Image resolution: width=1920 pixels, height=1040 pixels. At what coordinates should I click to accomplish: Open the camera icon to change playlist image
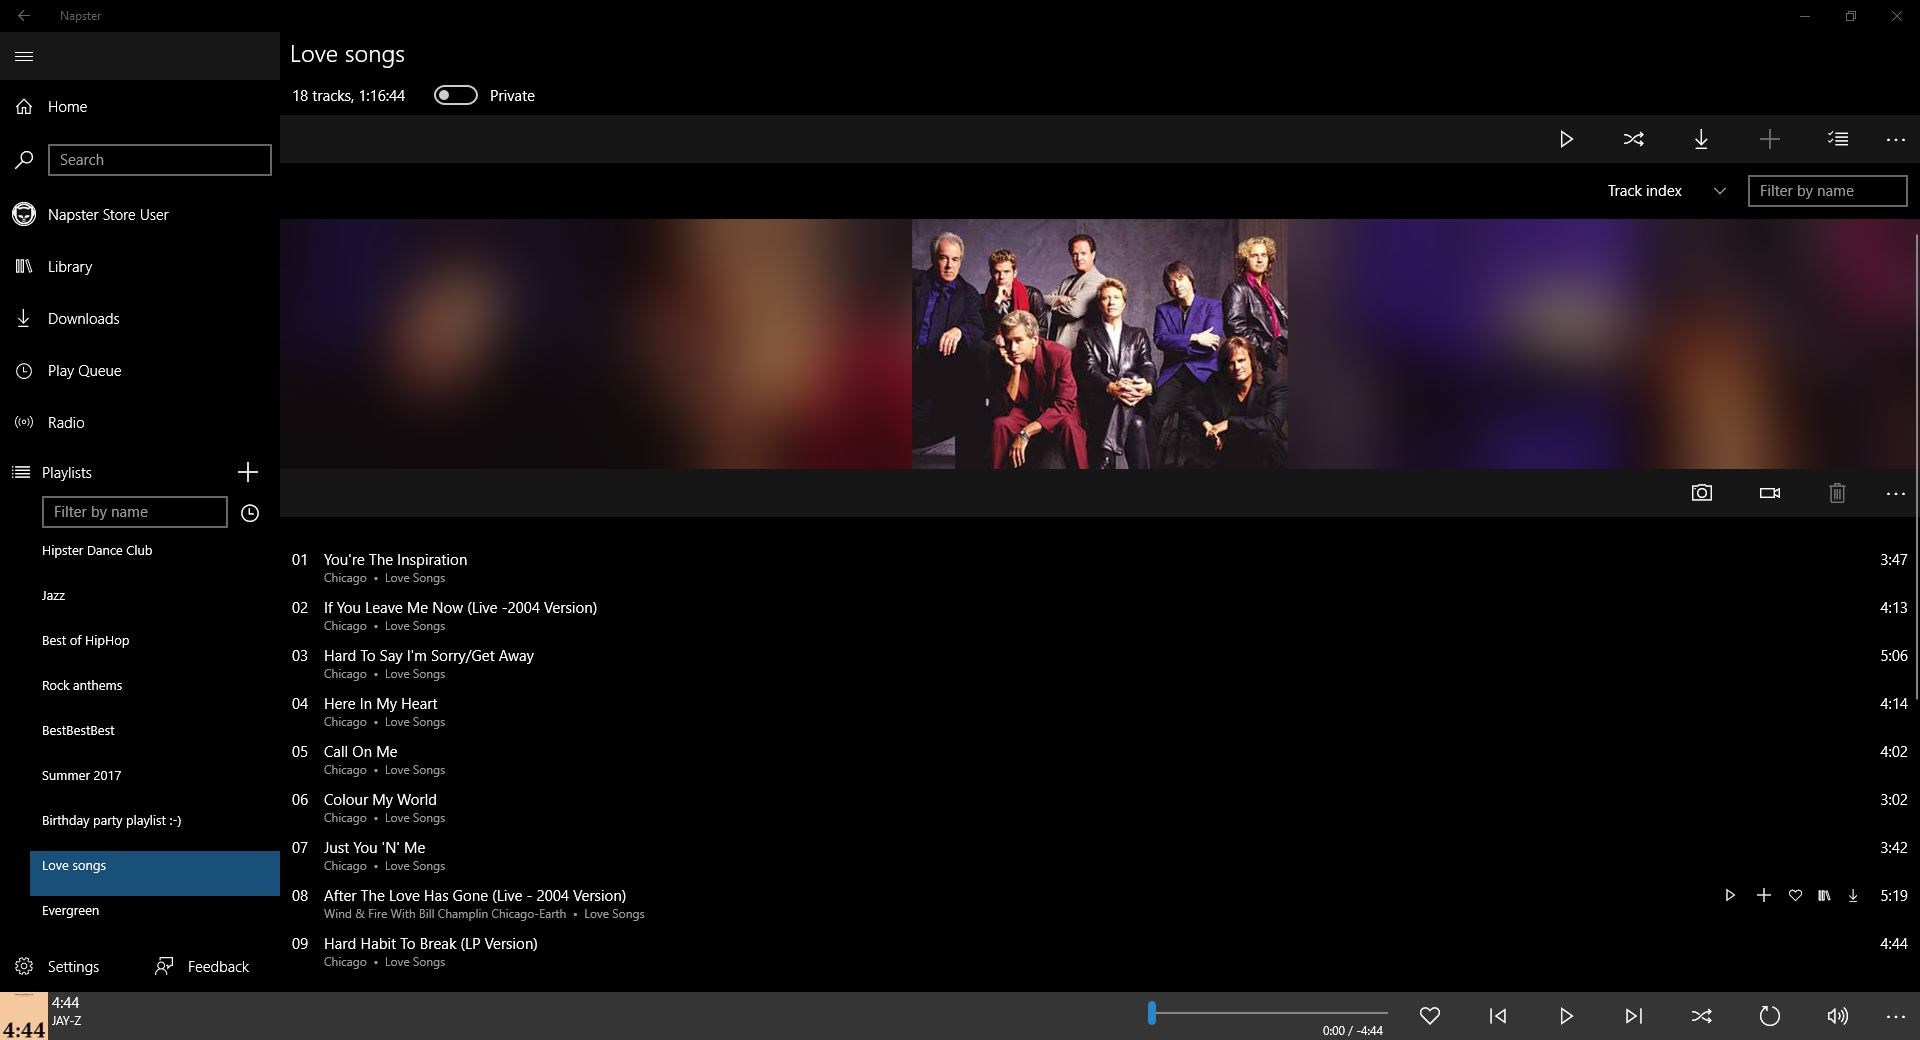pyautogui.click(x=1703, y=493)
